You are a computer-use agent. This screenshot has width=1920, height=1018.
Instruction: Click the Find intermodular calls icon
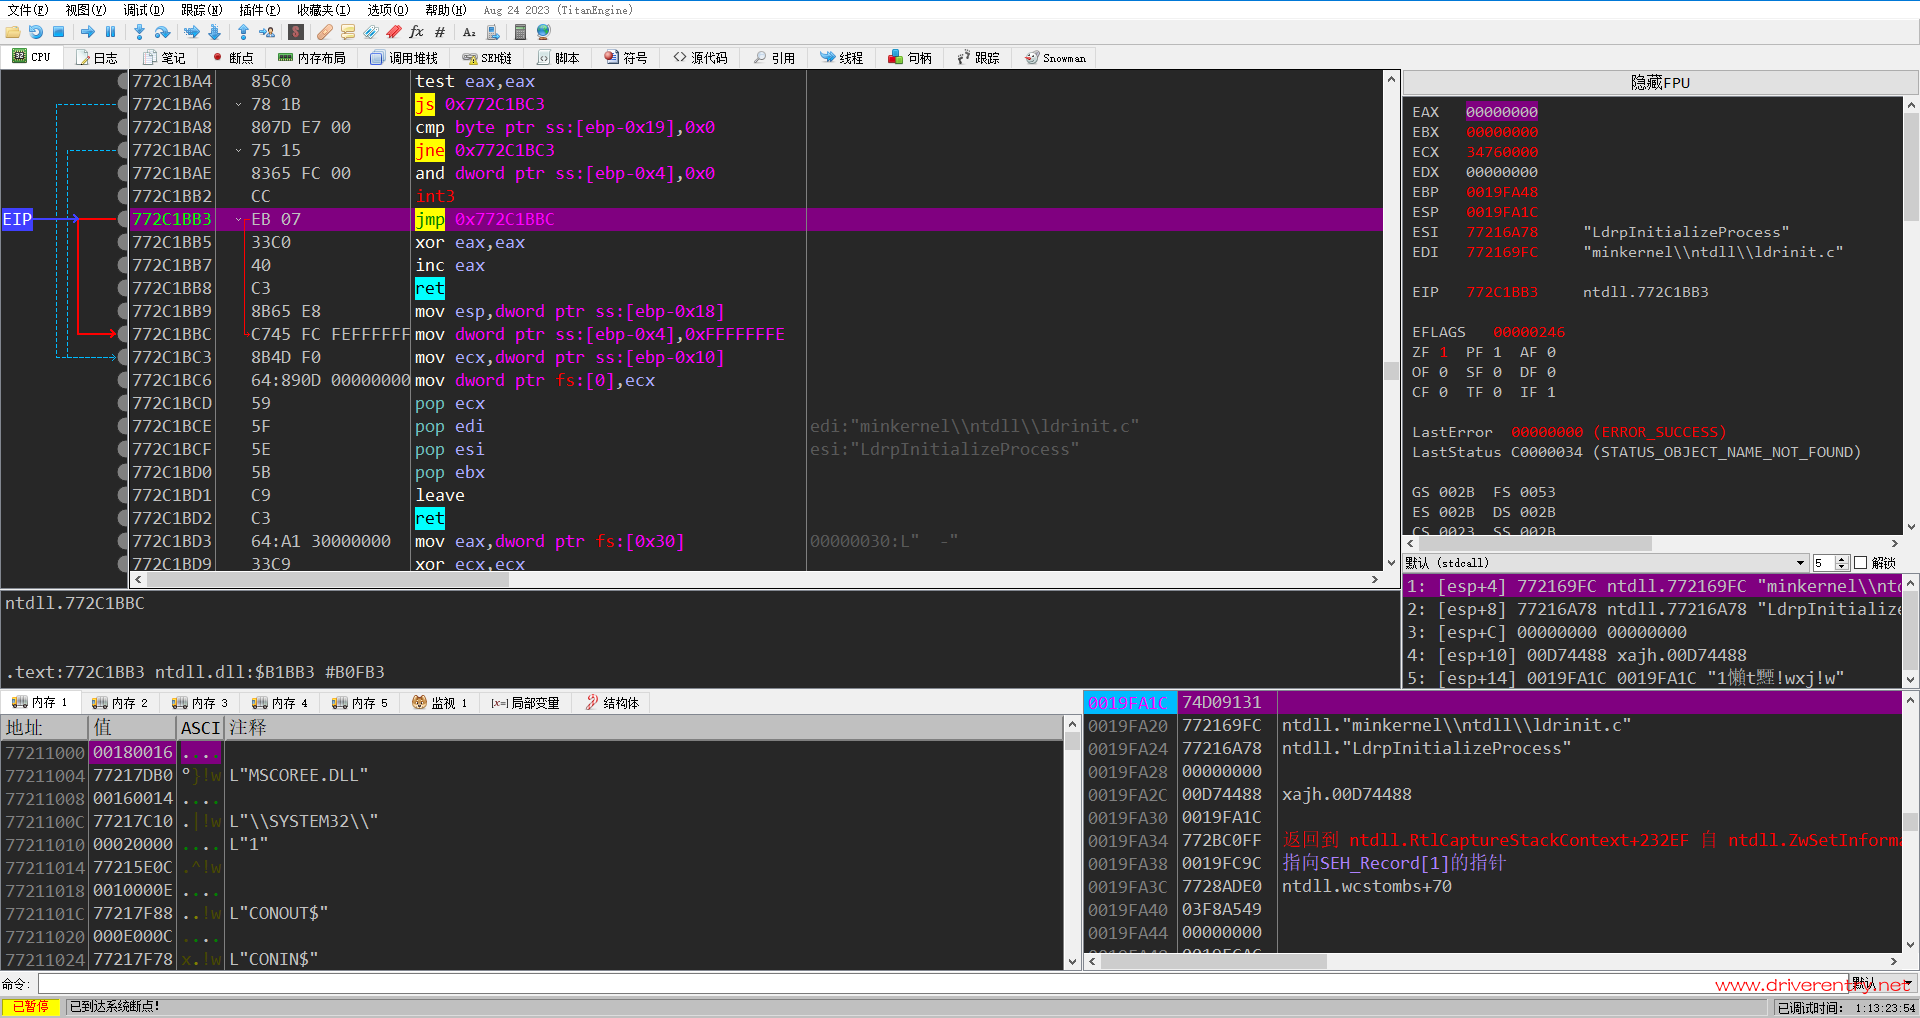coord(492,32)
